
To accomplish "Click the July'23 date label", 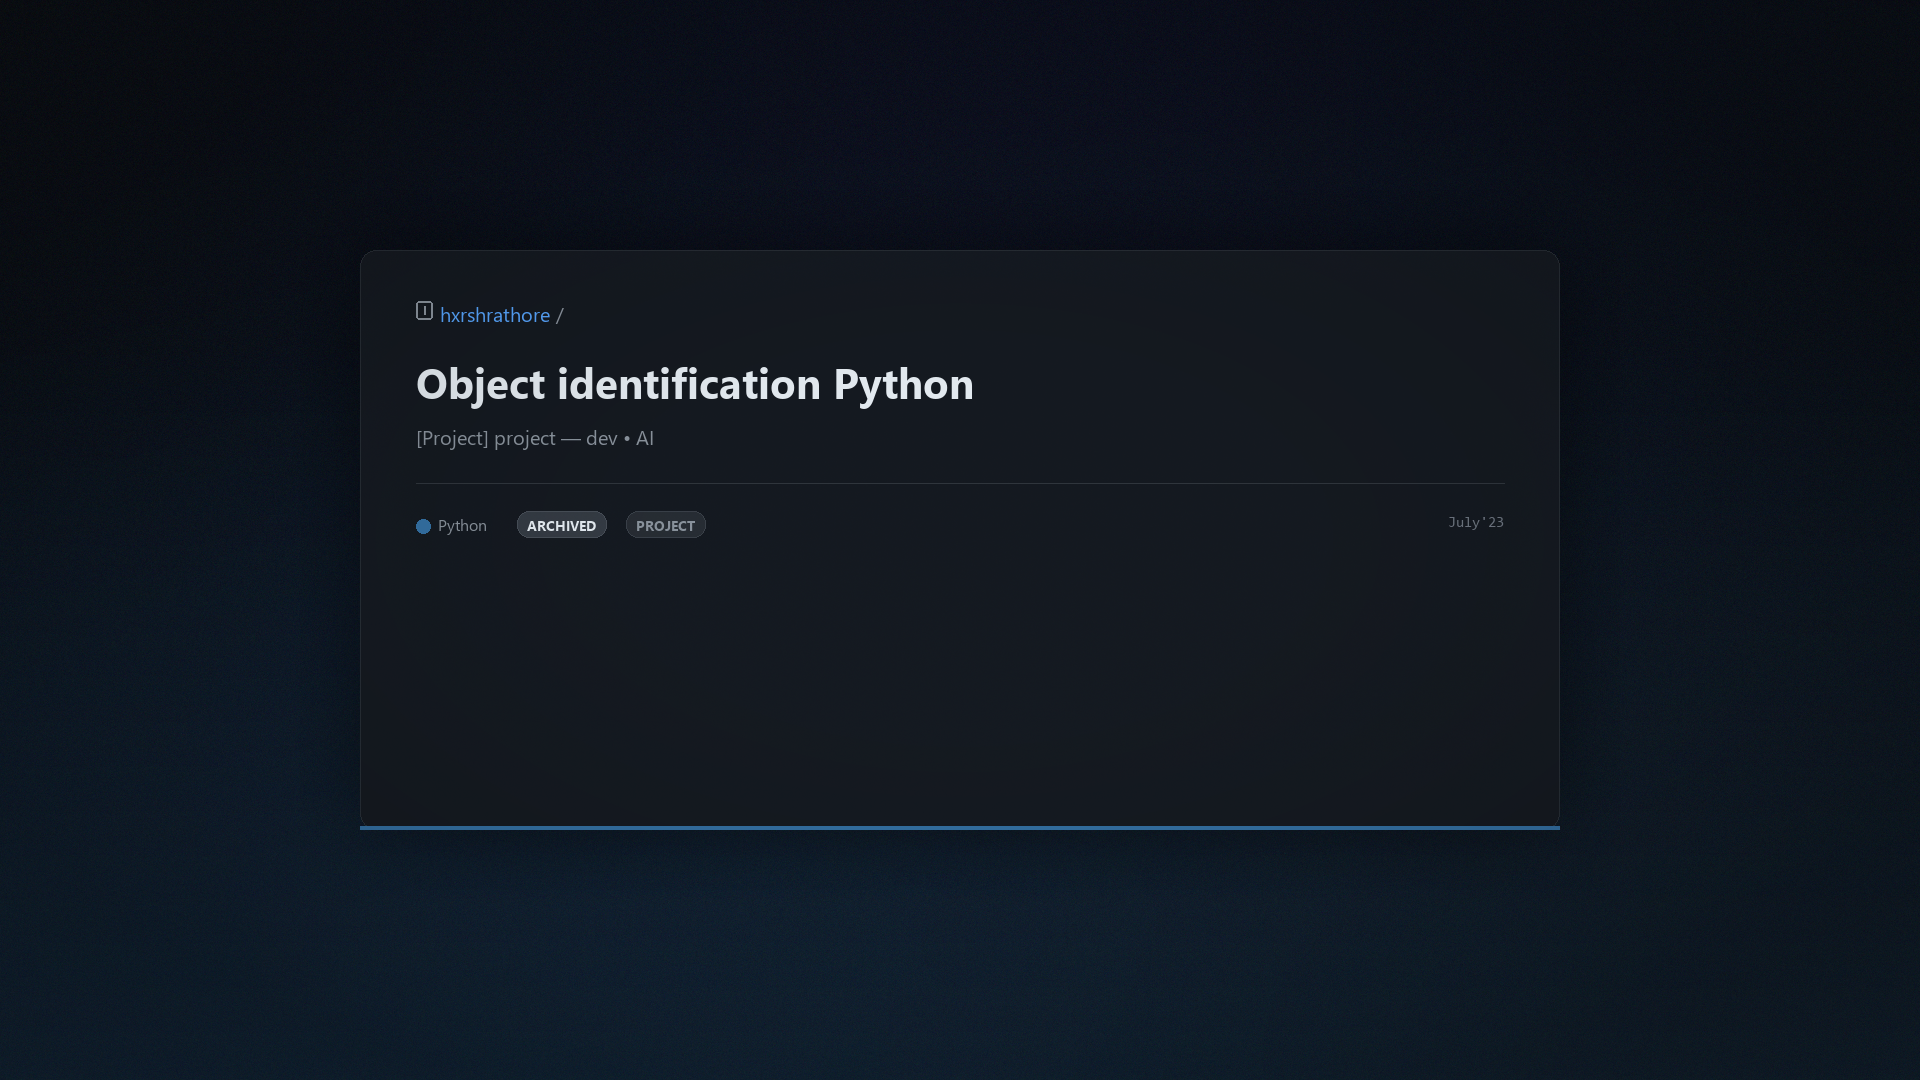I will click(x=1476, y=522).
